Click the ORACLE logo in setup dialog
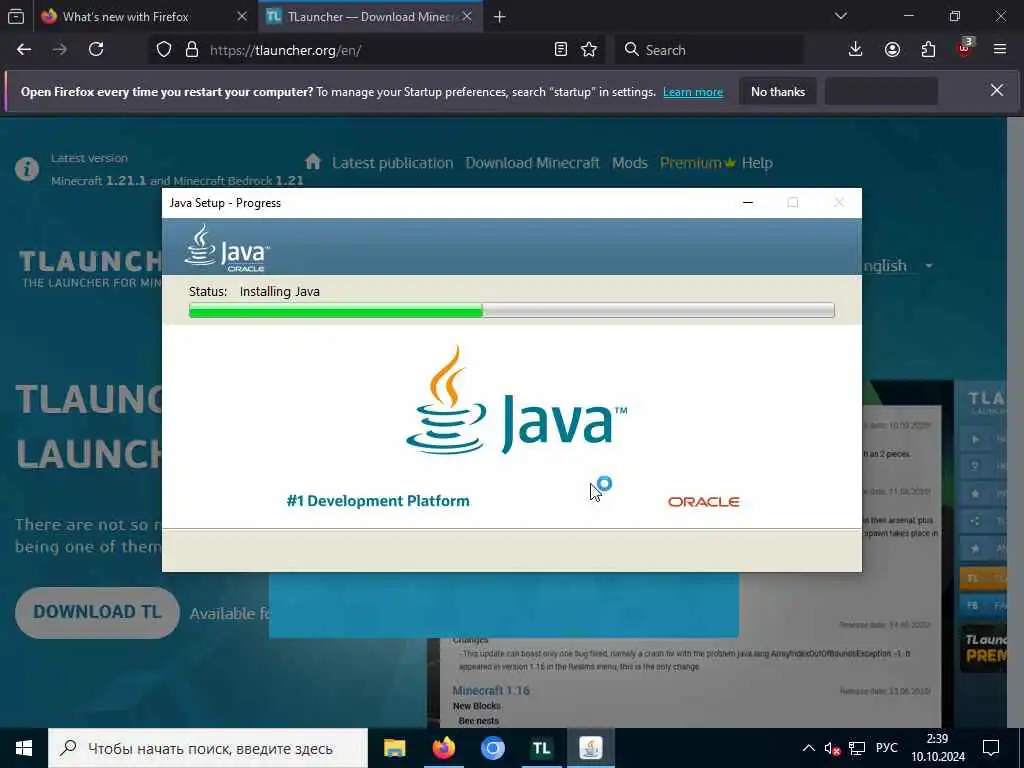The image size is (1024, 768). [703, 502]
